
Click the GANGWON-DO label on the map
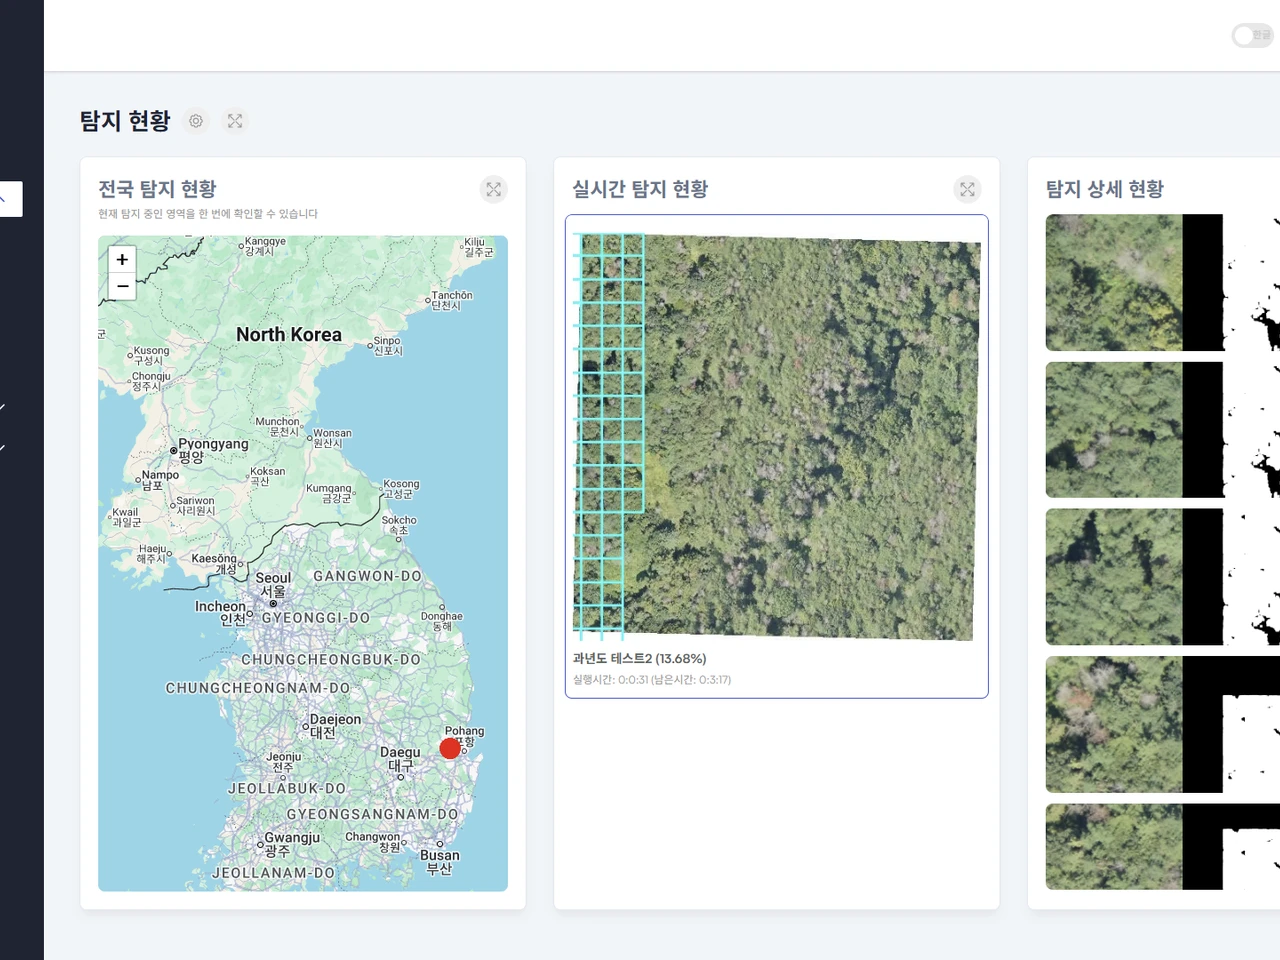pos(367,576)
